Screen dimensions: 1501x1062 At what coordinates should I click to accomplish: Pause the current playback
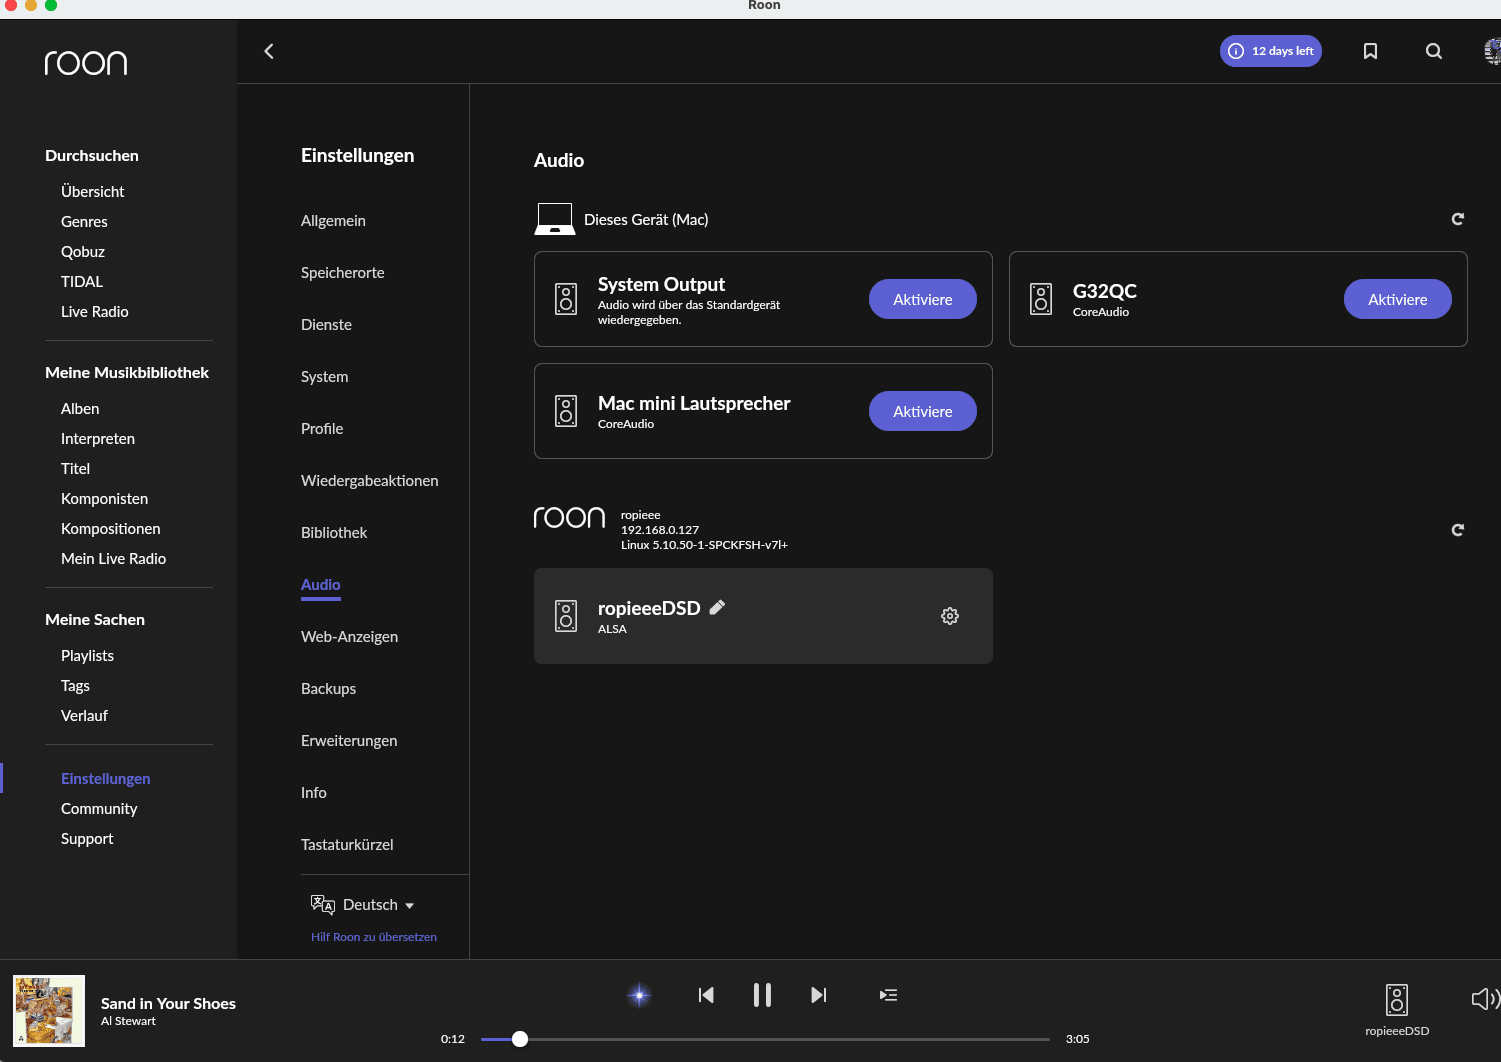(x=762, y=995)
